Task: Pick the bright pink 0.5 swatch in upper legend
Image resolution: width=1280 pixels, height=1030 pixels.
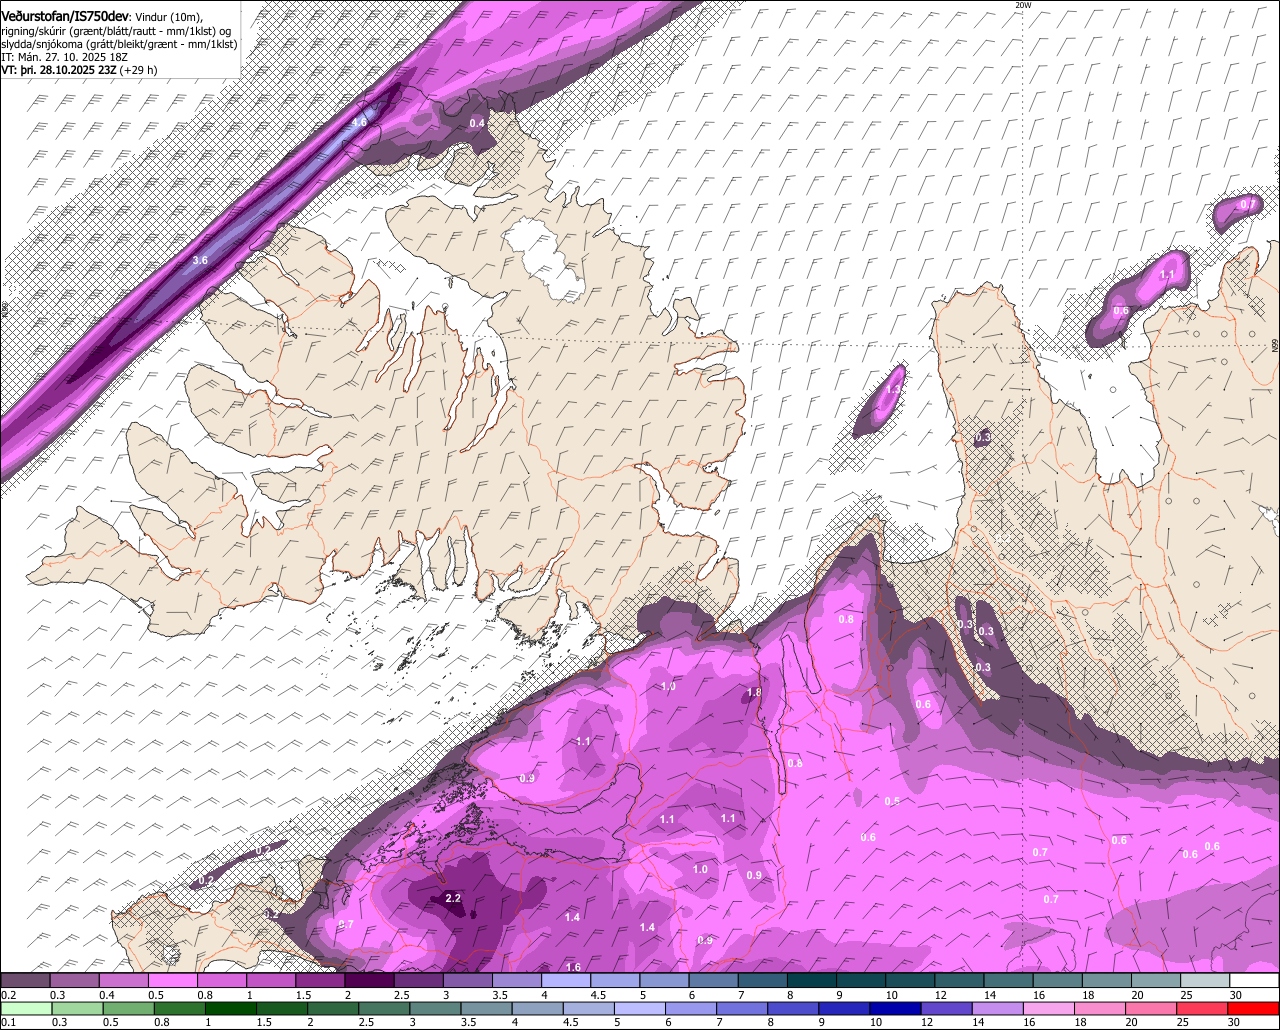Action: (172, 980)
